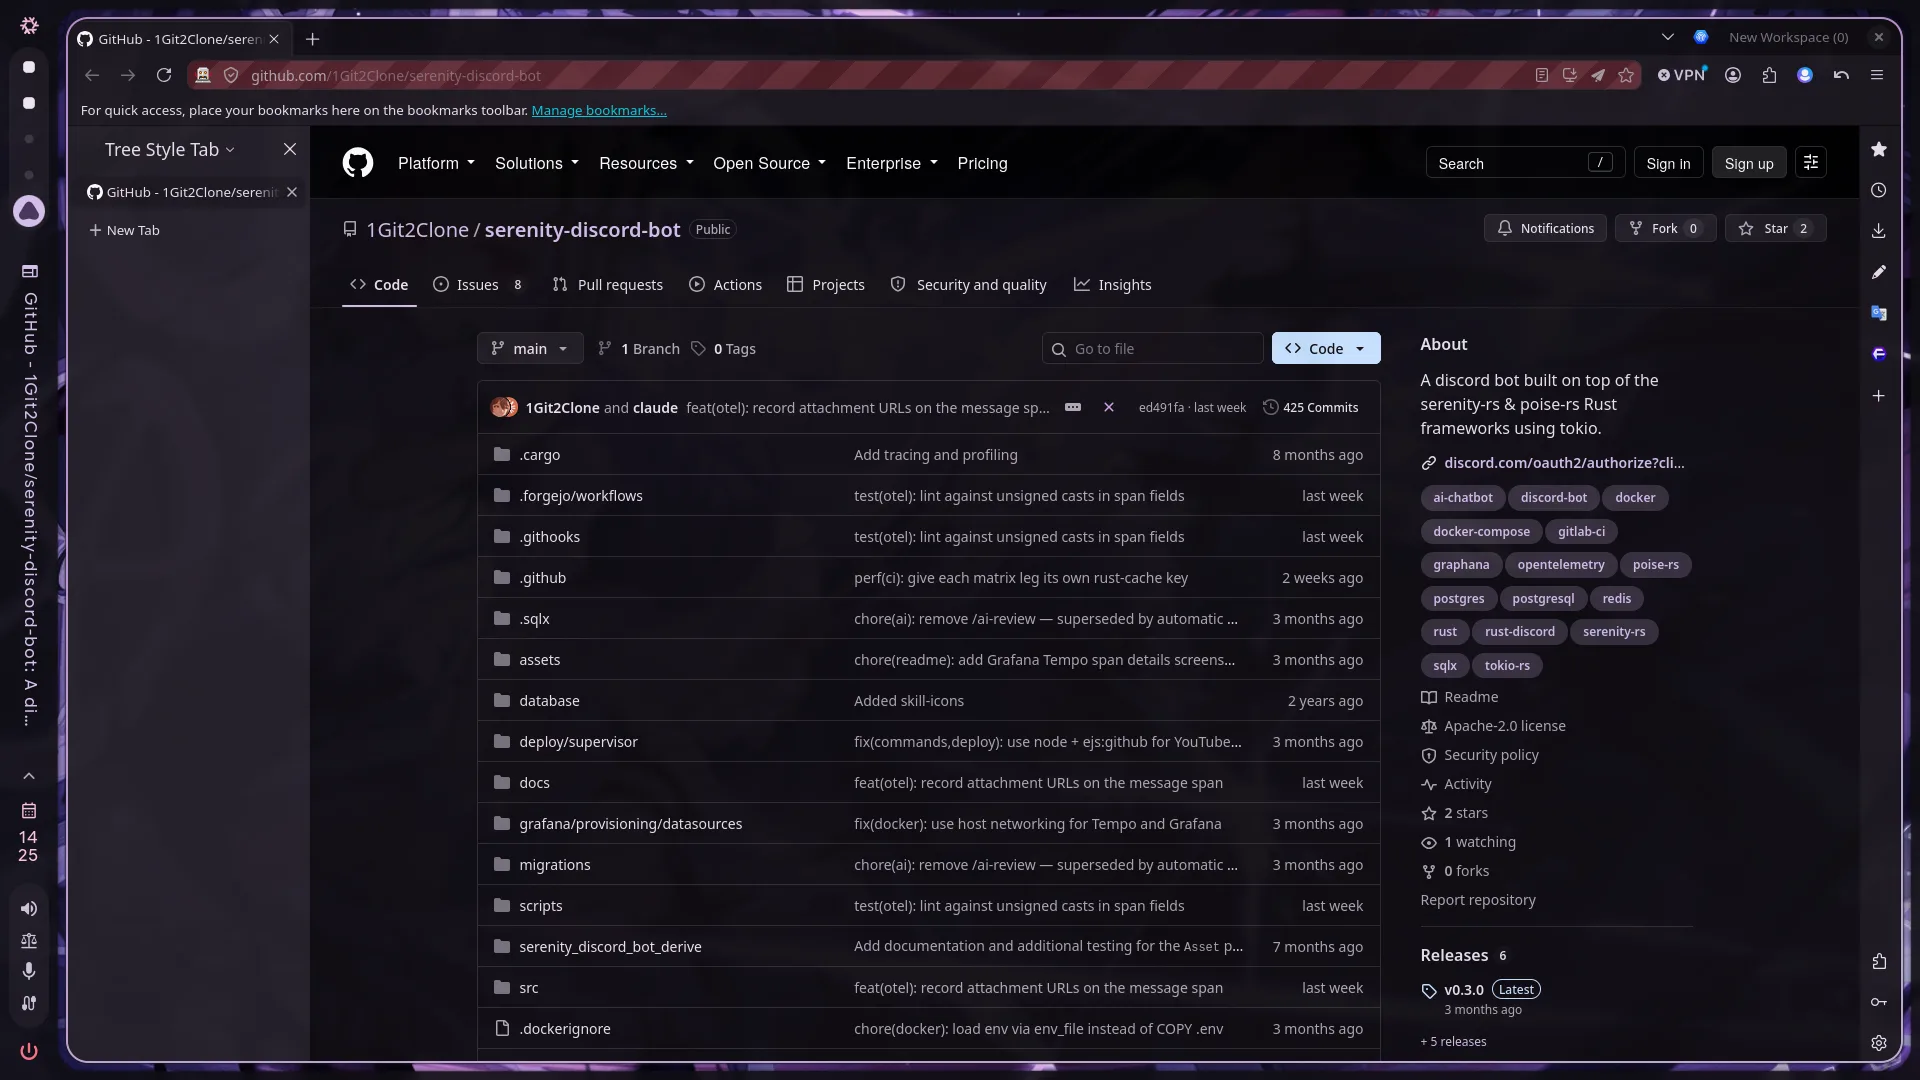Open settings gear in right sidebar

point(1879,1043)
